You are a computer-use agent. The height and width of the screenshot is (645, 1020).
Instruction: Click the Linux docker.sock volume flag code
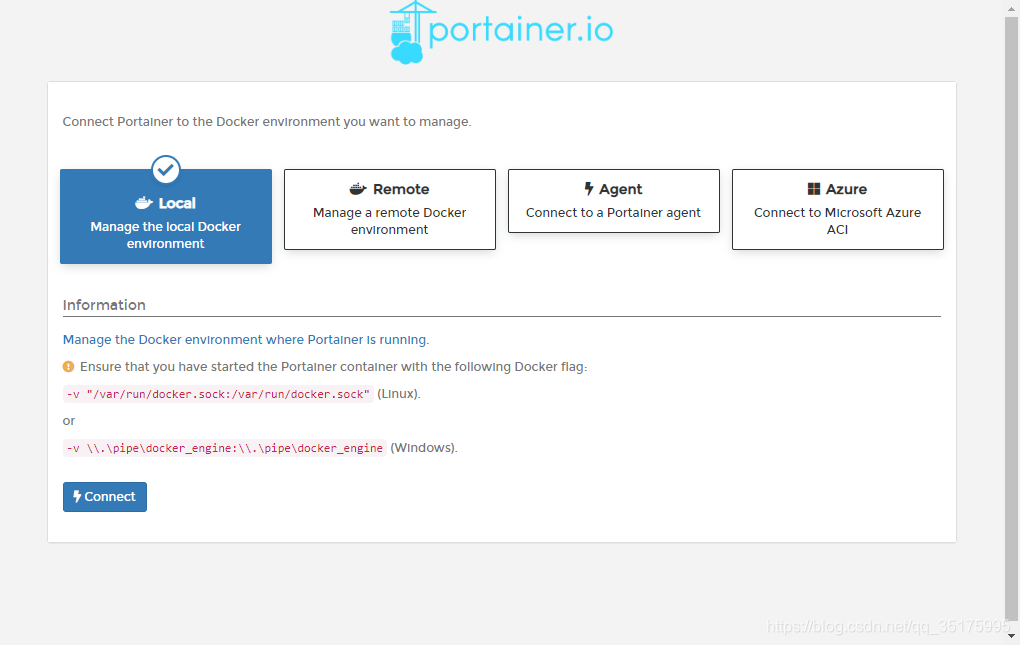(x=218, y=394)
